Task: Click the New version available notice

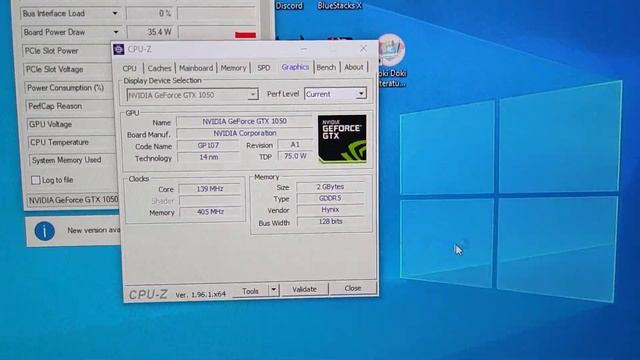Action: point(93,230)
